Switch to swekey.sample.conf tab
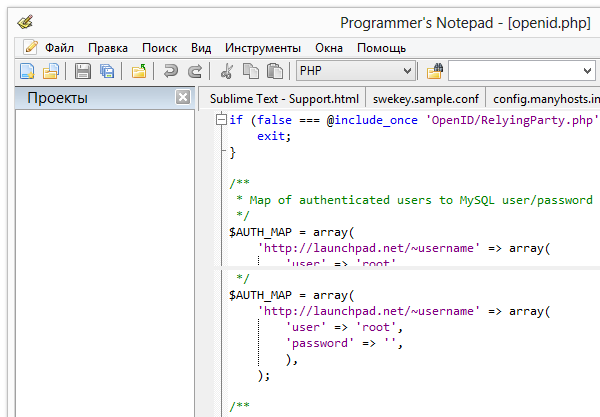600x417 pixels. (x=425, y=98)
